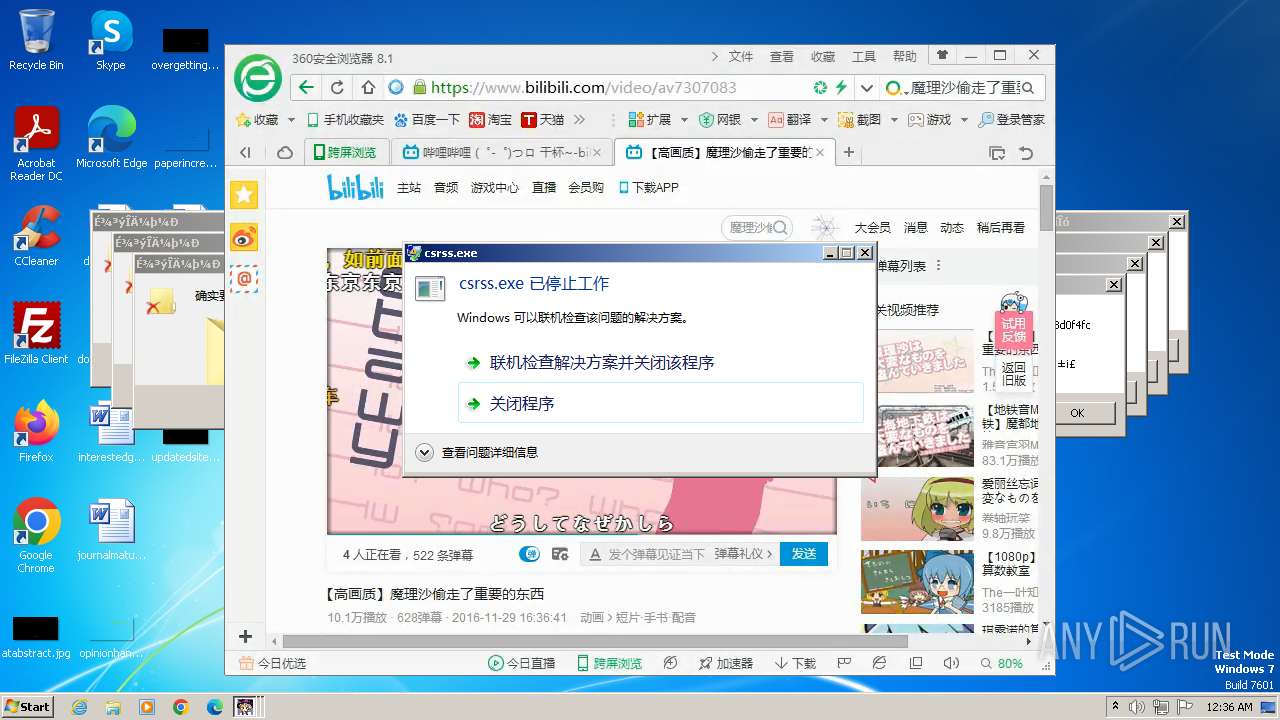Open browser home page icon

coord(367,87)
